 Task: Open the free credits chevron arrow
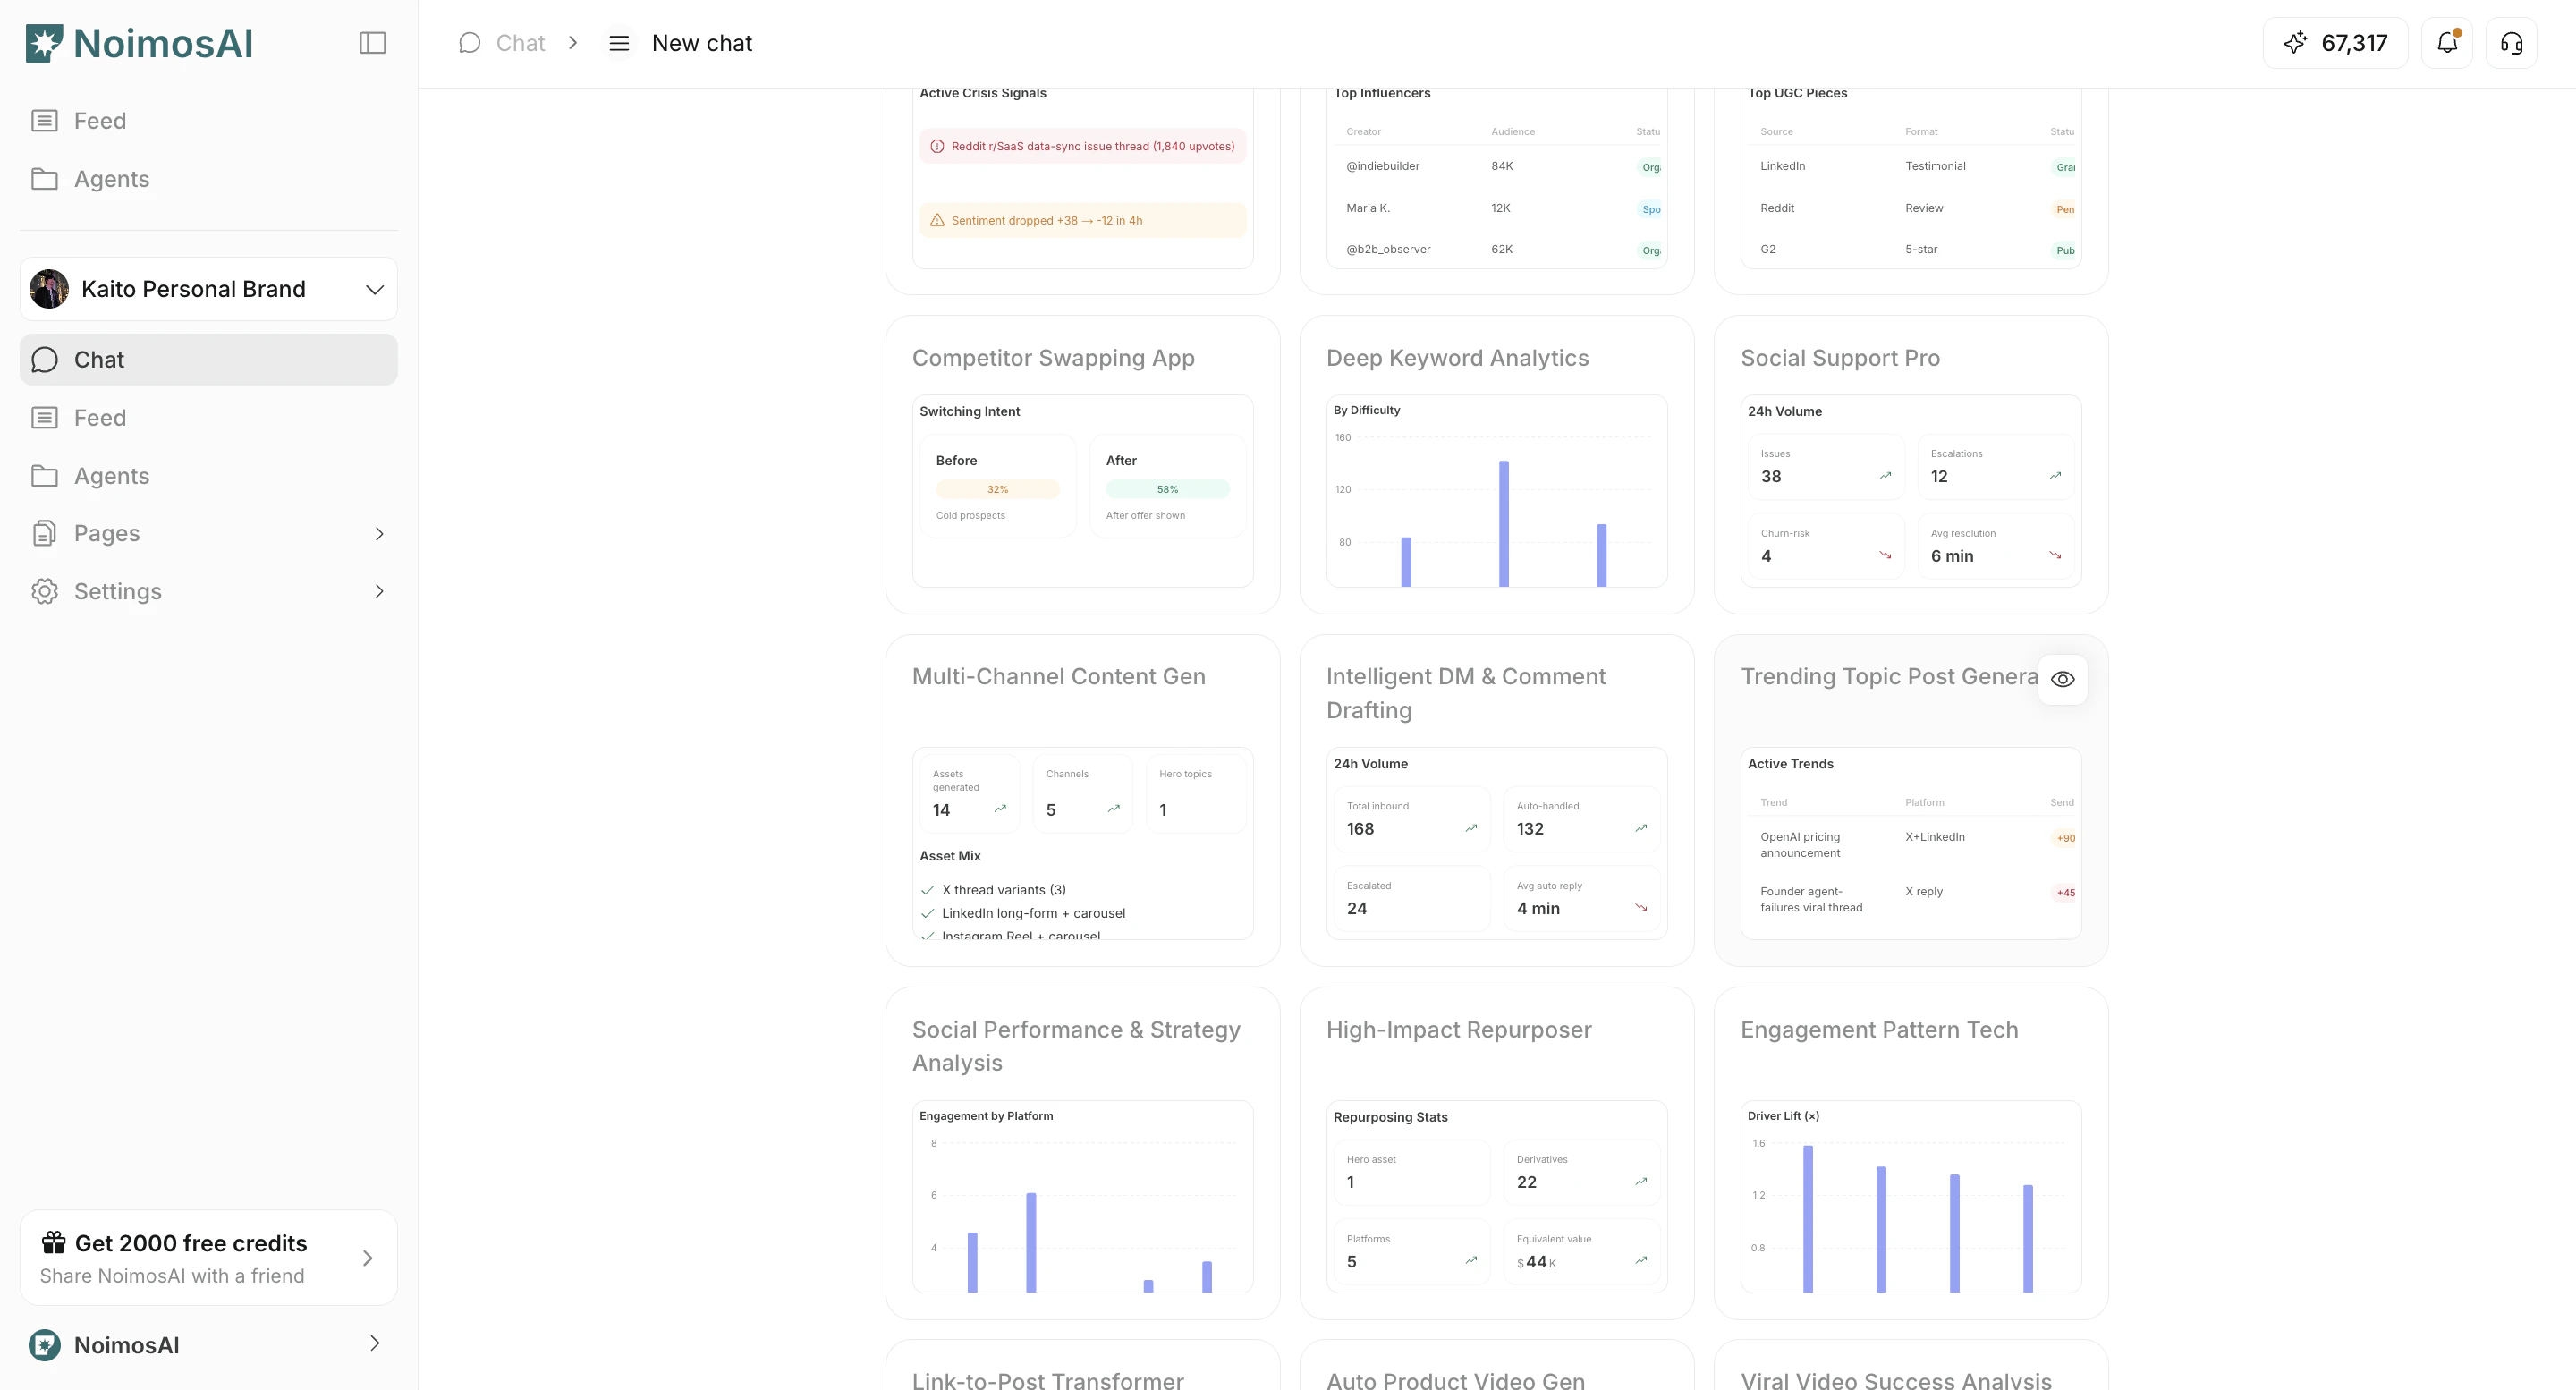coord(367,1258)
